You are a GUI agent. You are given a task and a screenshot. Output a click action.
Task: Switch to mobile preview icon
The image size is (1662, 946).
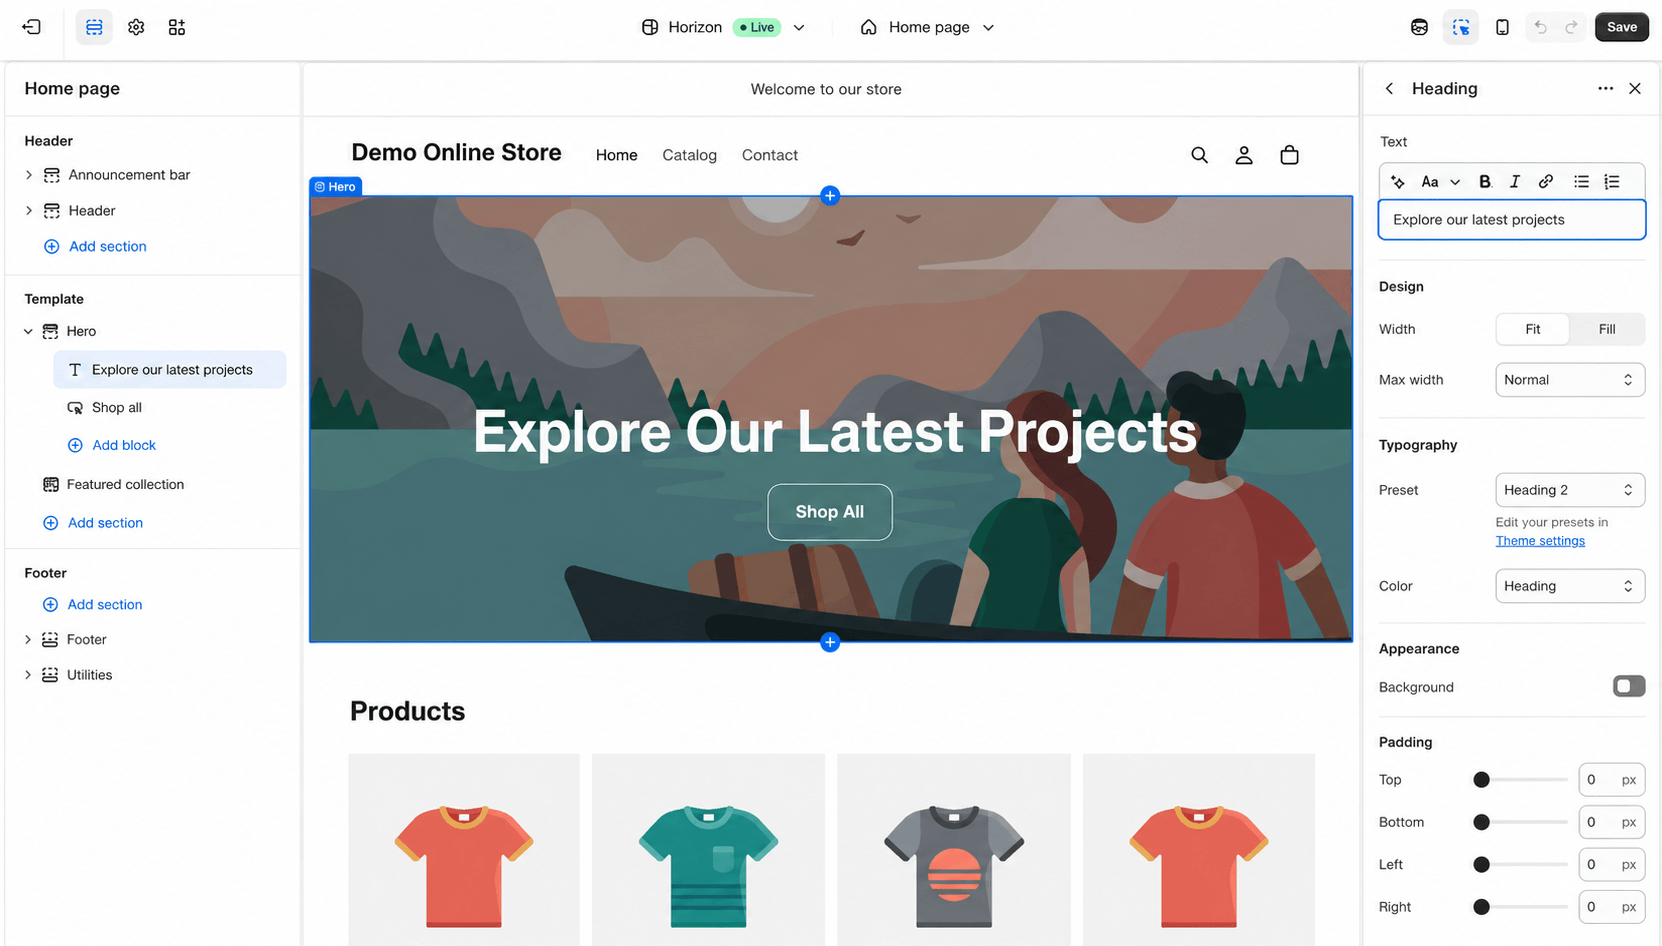1502,27
